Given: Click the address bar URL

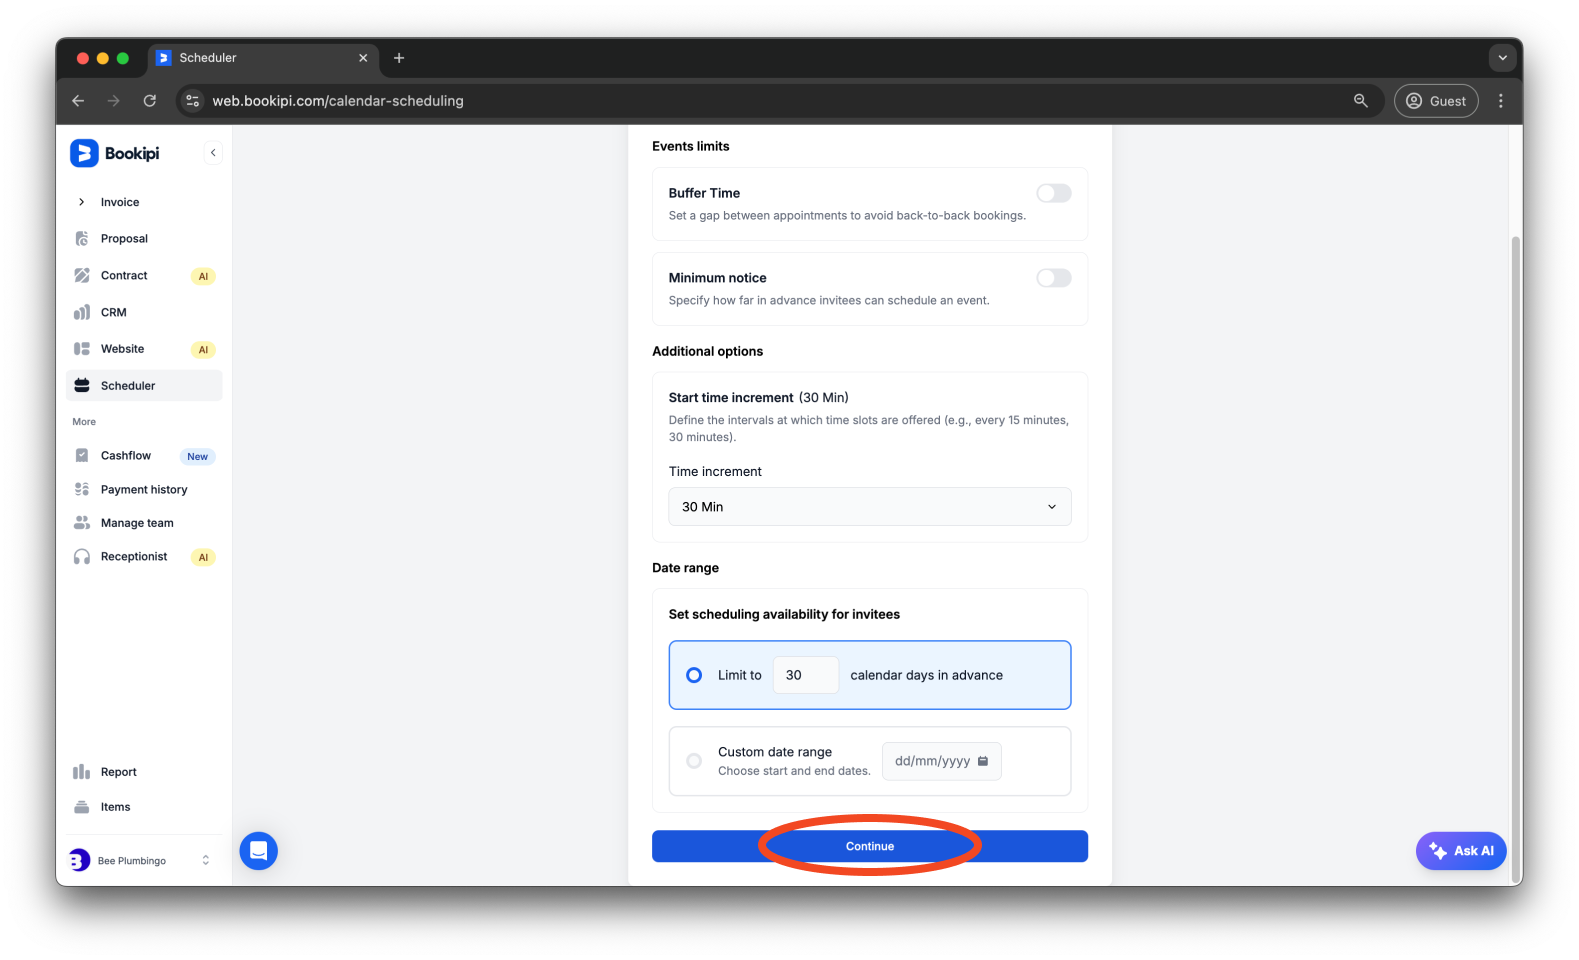Looking at the screenshot, I should [338, 101].
